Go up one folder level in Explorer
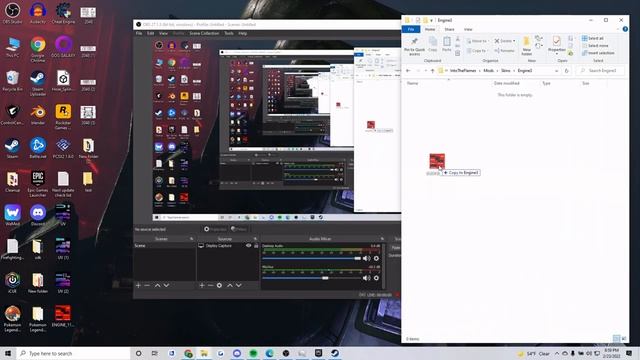The height and width of the screenshot is (360, 640). pos(433,71)
